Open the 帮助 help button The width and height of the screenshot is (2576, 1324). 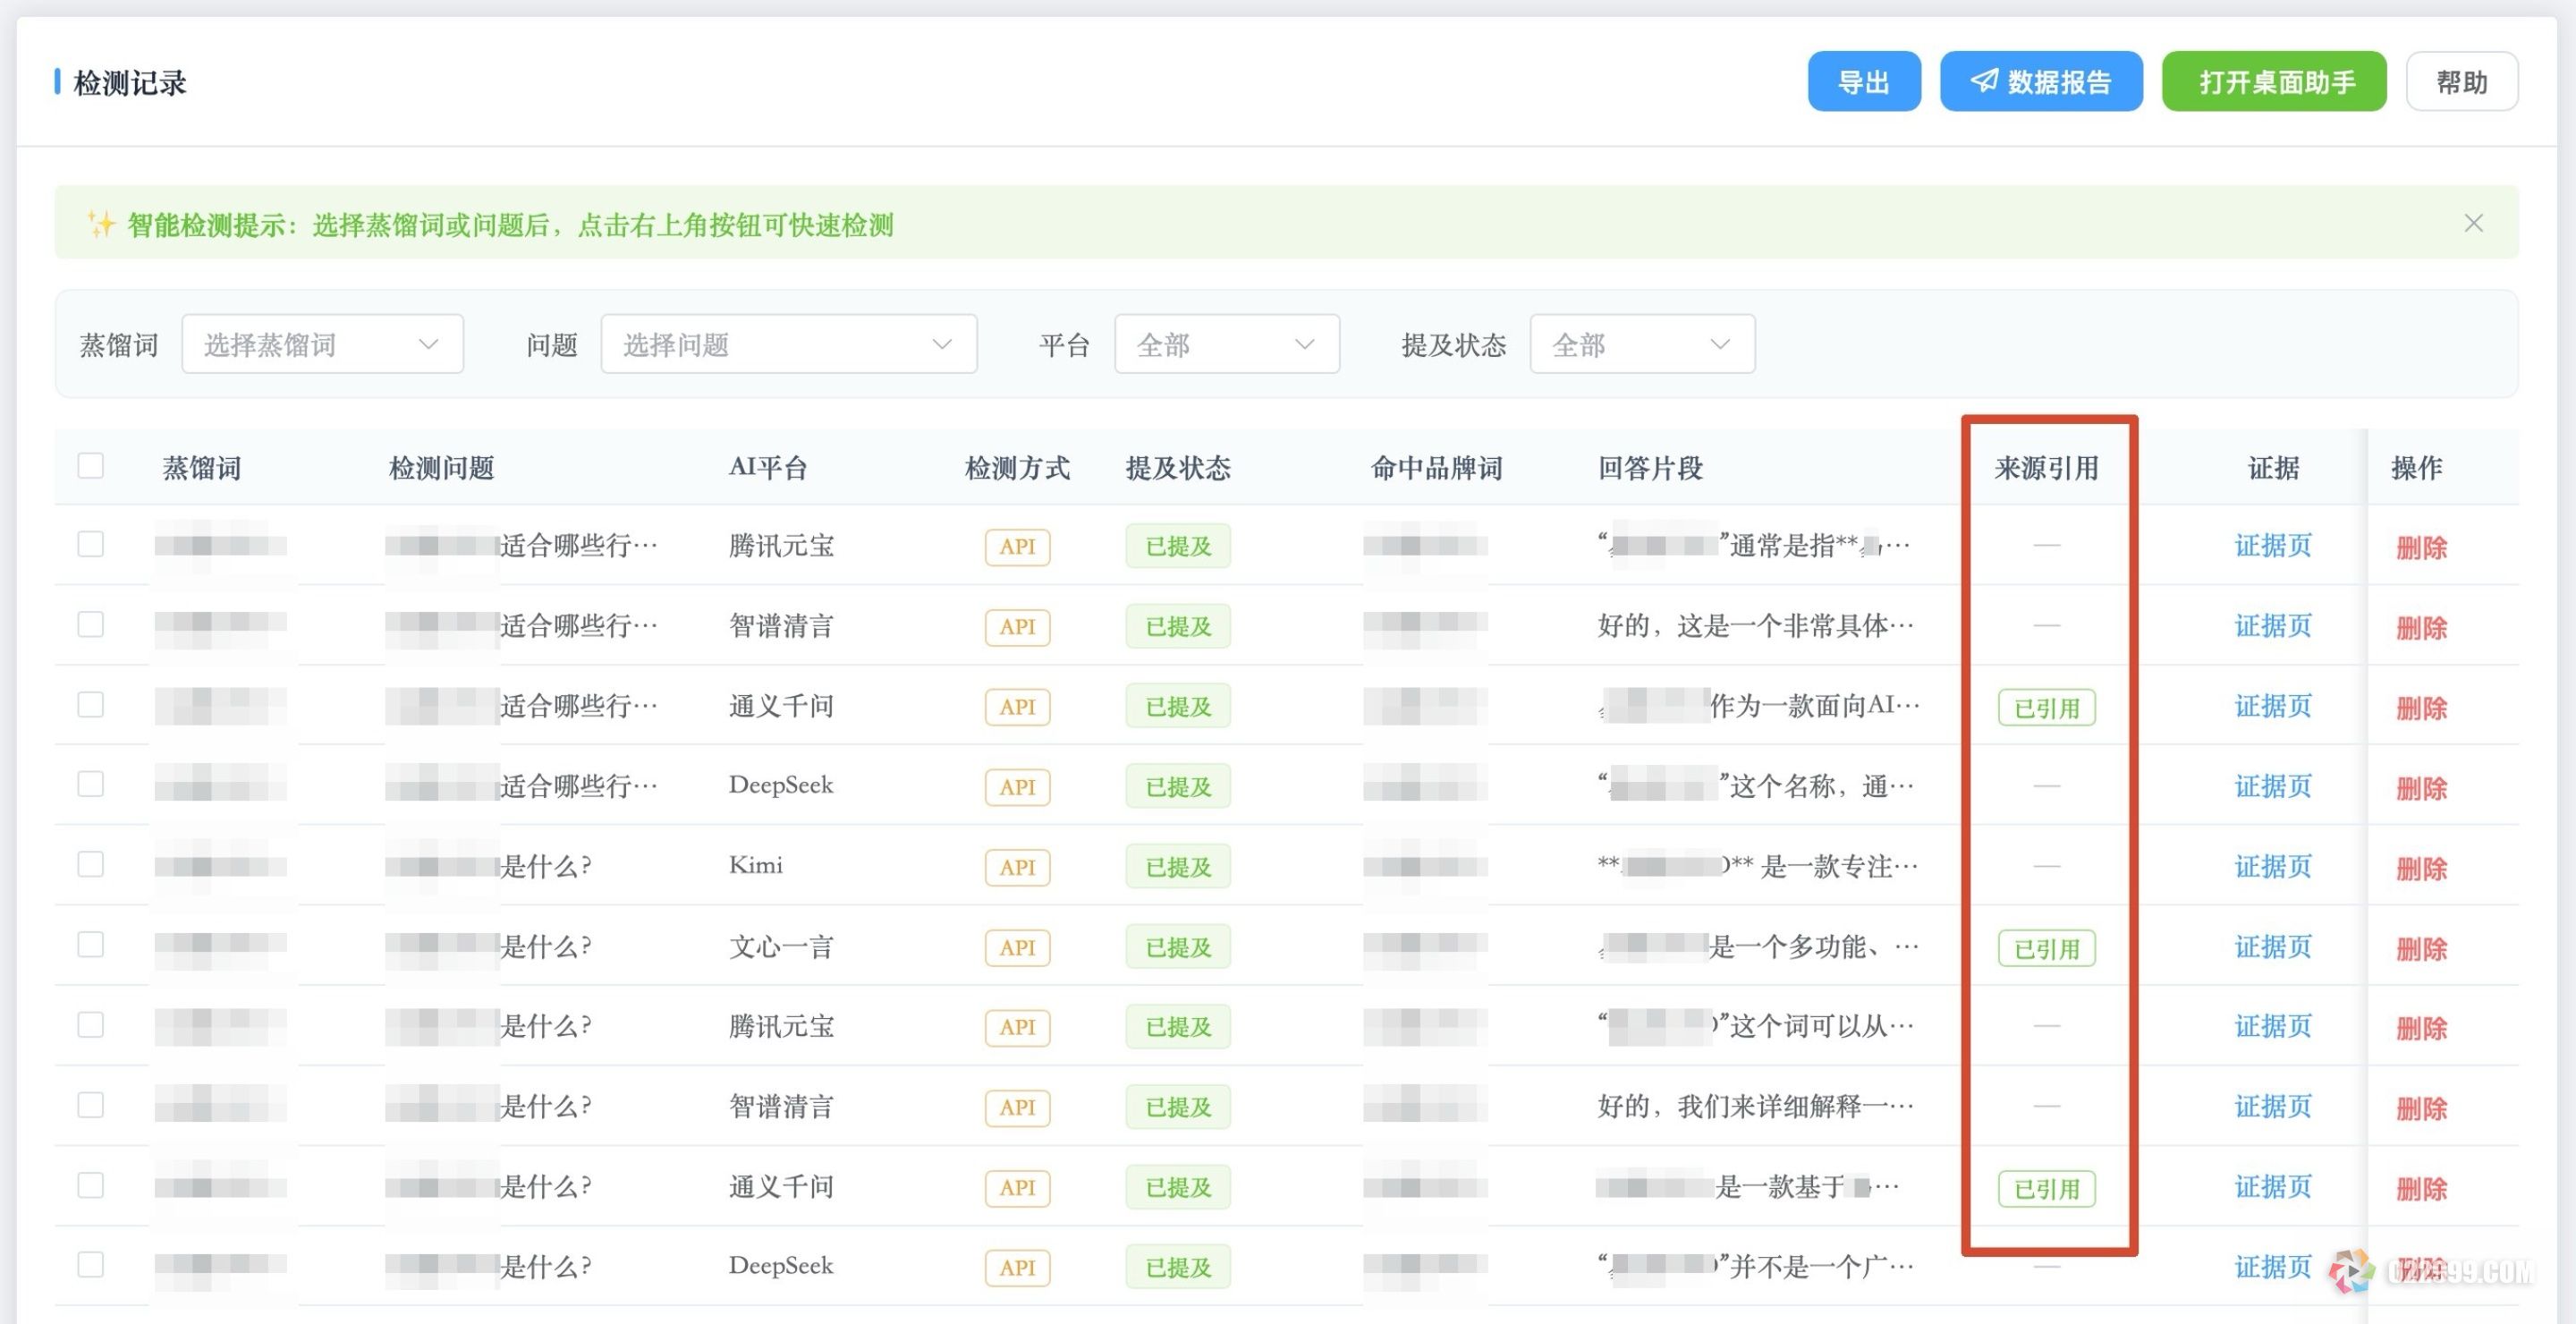[x=2461, y=82]
